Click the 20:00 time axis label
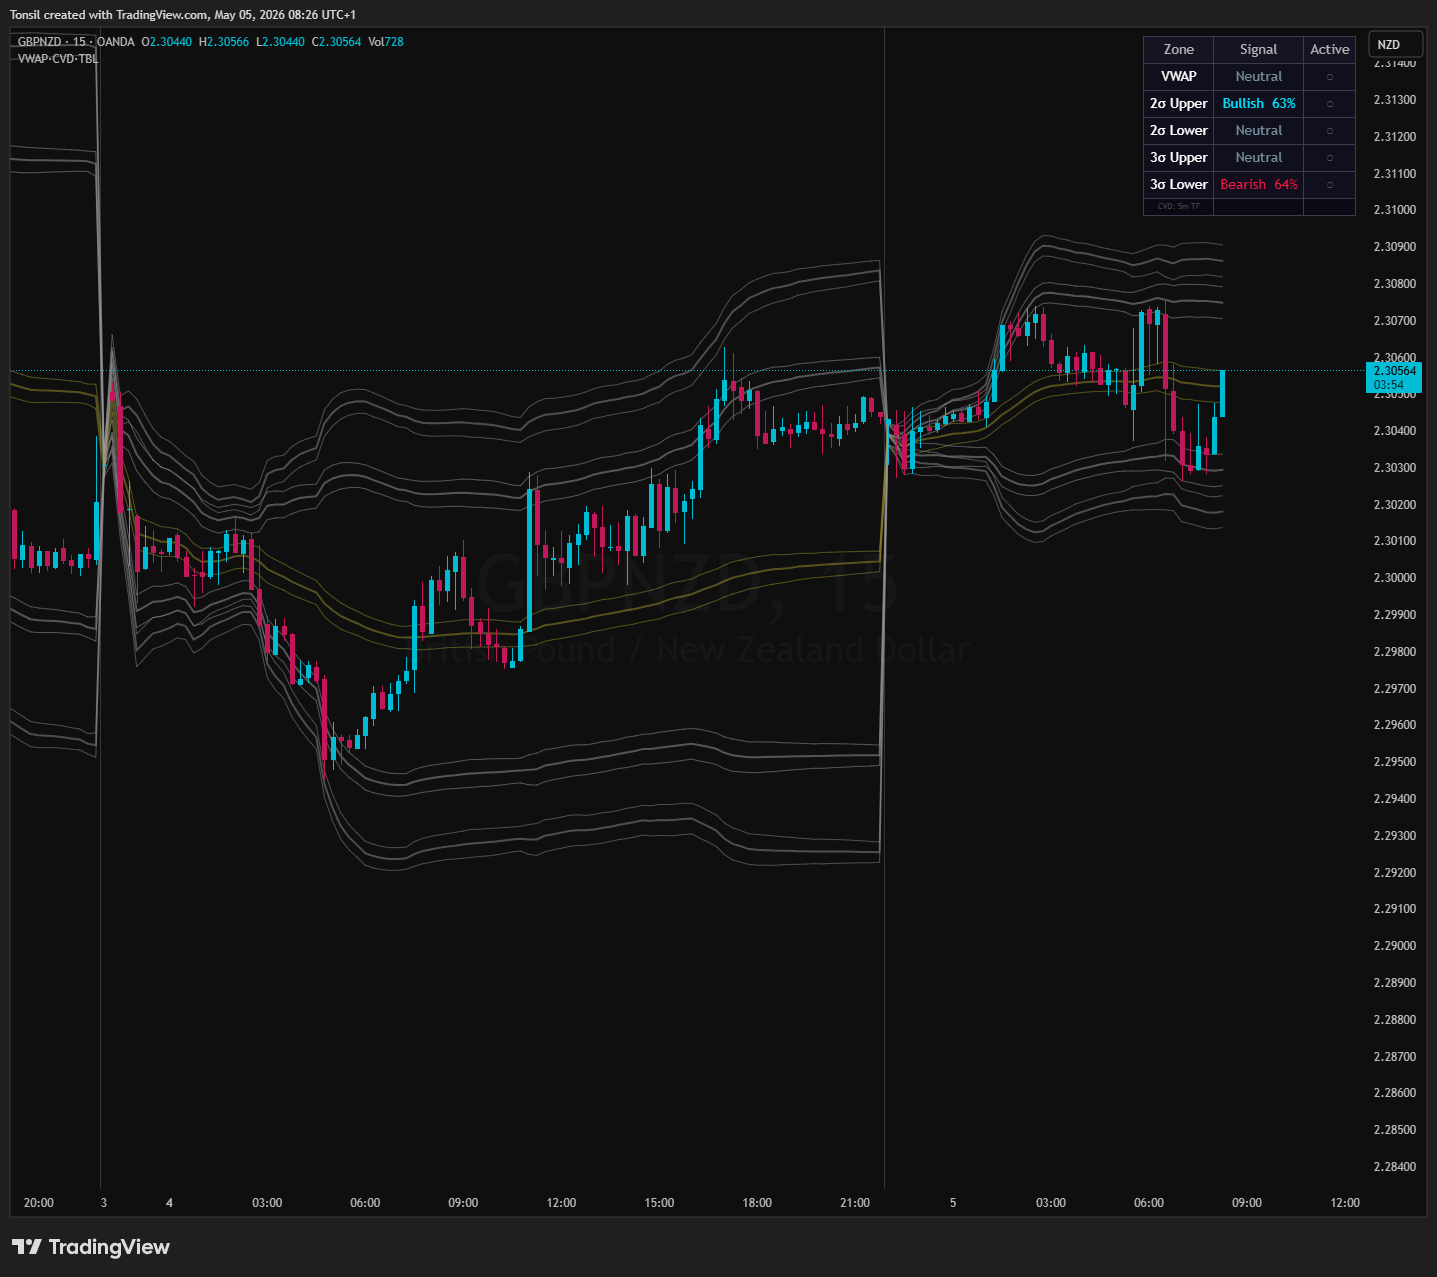This screenshot has width=1437, height=1277. pos(39,1203)
